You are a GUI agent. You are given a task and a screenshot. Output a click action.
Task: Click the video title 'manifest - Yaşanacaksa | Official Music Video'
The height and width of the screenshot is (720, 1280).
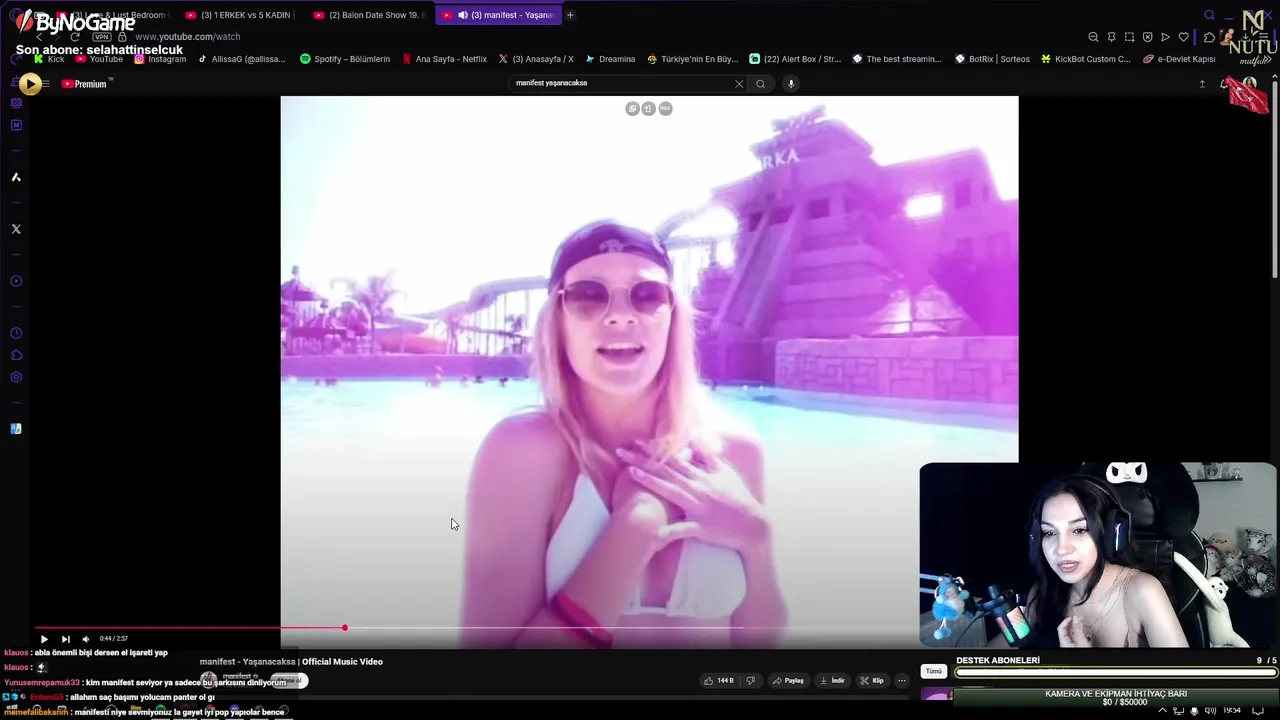[x=291, y=662]
